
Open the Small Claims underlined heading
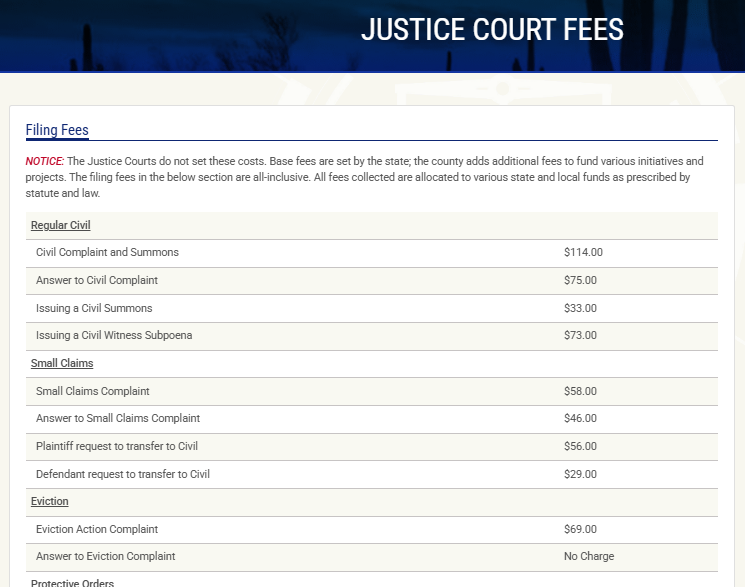point(62,363)
